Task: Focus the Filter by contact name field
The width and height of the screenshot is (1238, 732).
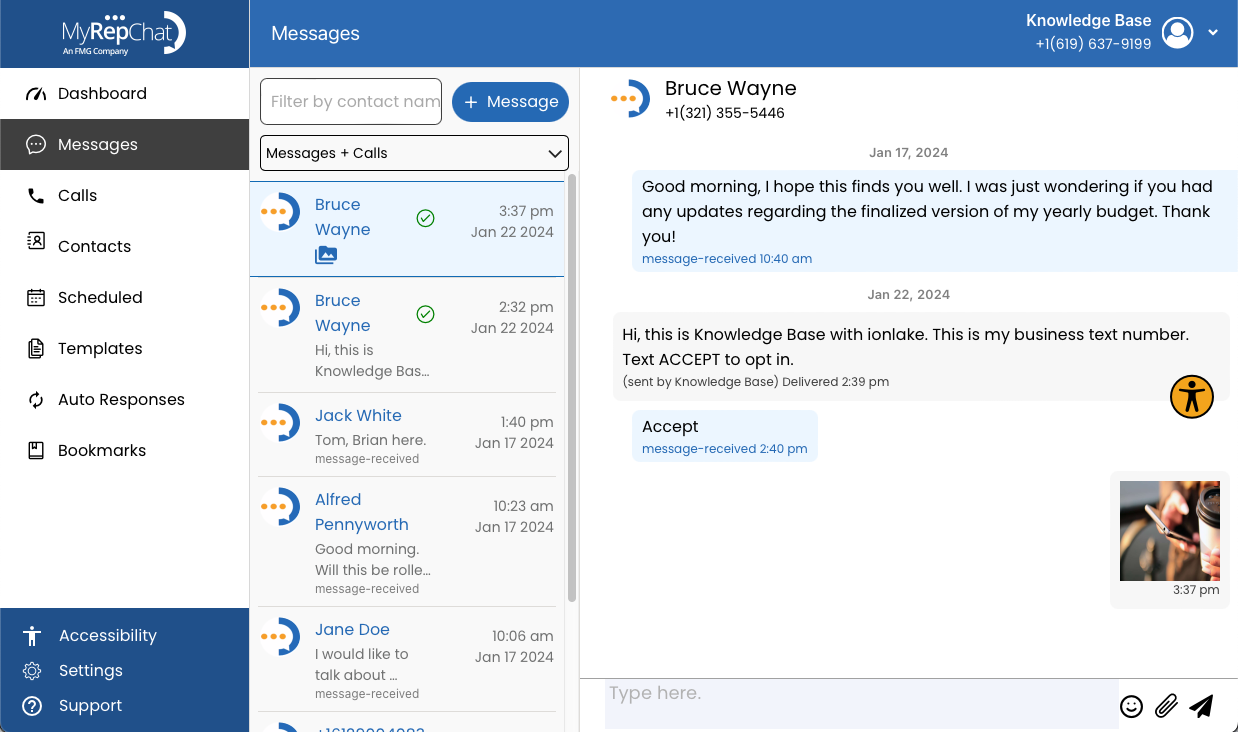Action: [x=351, y=102]
